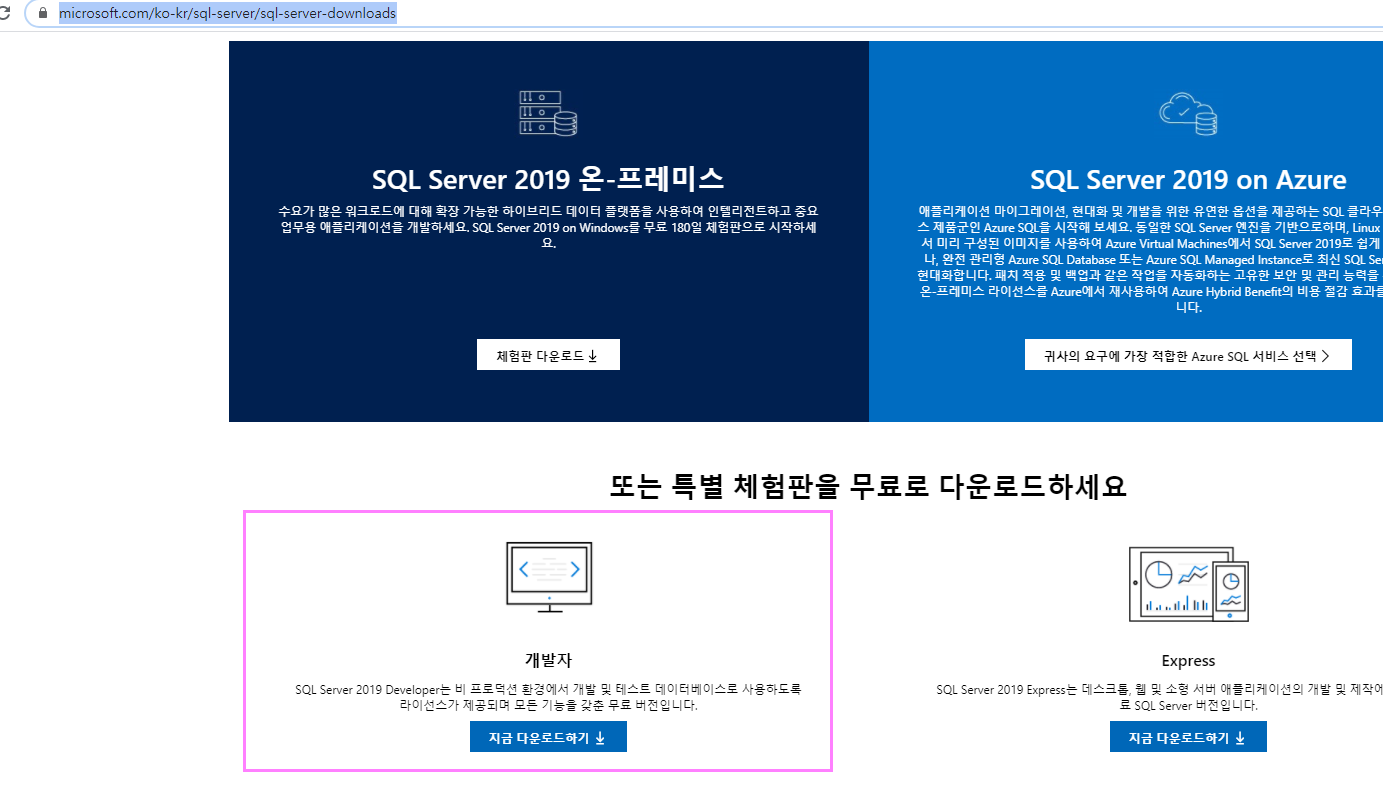
Task: Click the server database icon above On-Premises
Action: pos(548,113)
